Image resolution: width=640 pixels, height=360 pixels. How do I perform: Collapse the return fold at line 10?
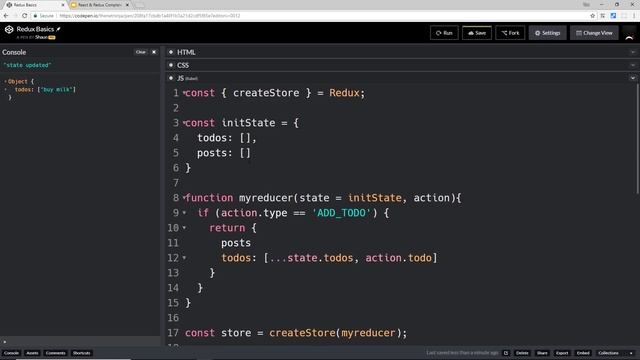[184, 228]
